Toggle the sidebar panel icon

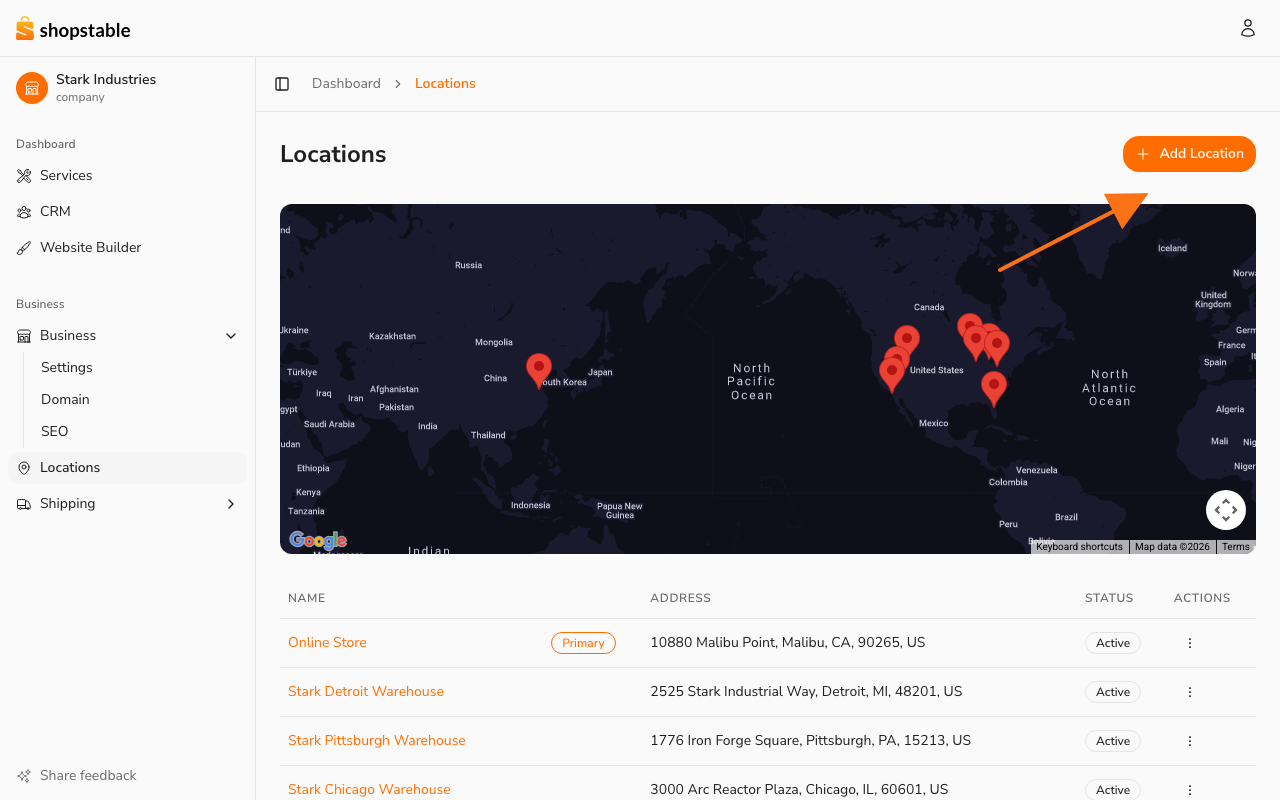tap(282, 84)
